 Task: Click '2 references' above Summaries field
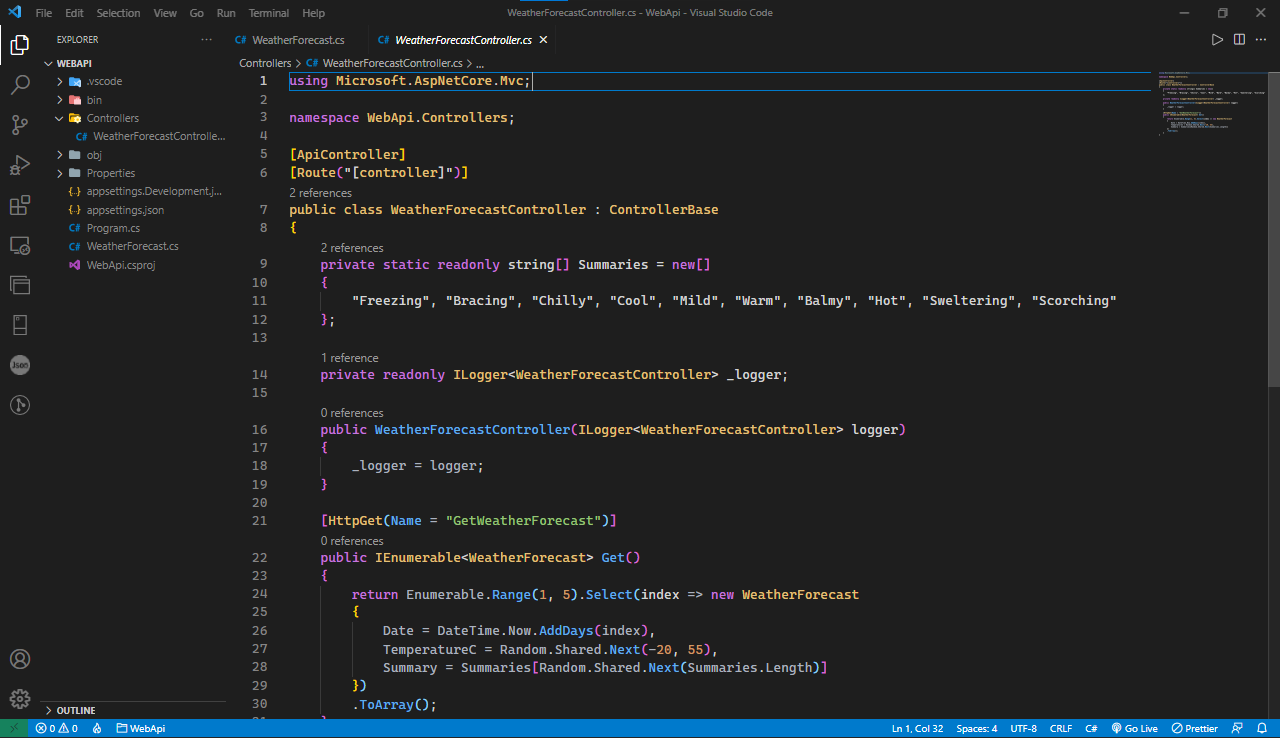(352, 248)
